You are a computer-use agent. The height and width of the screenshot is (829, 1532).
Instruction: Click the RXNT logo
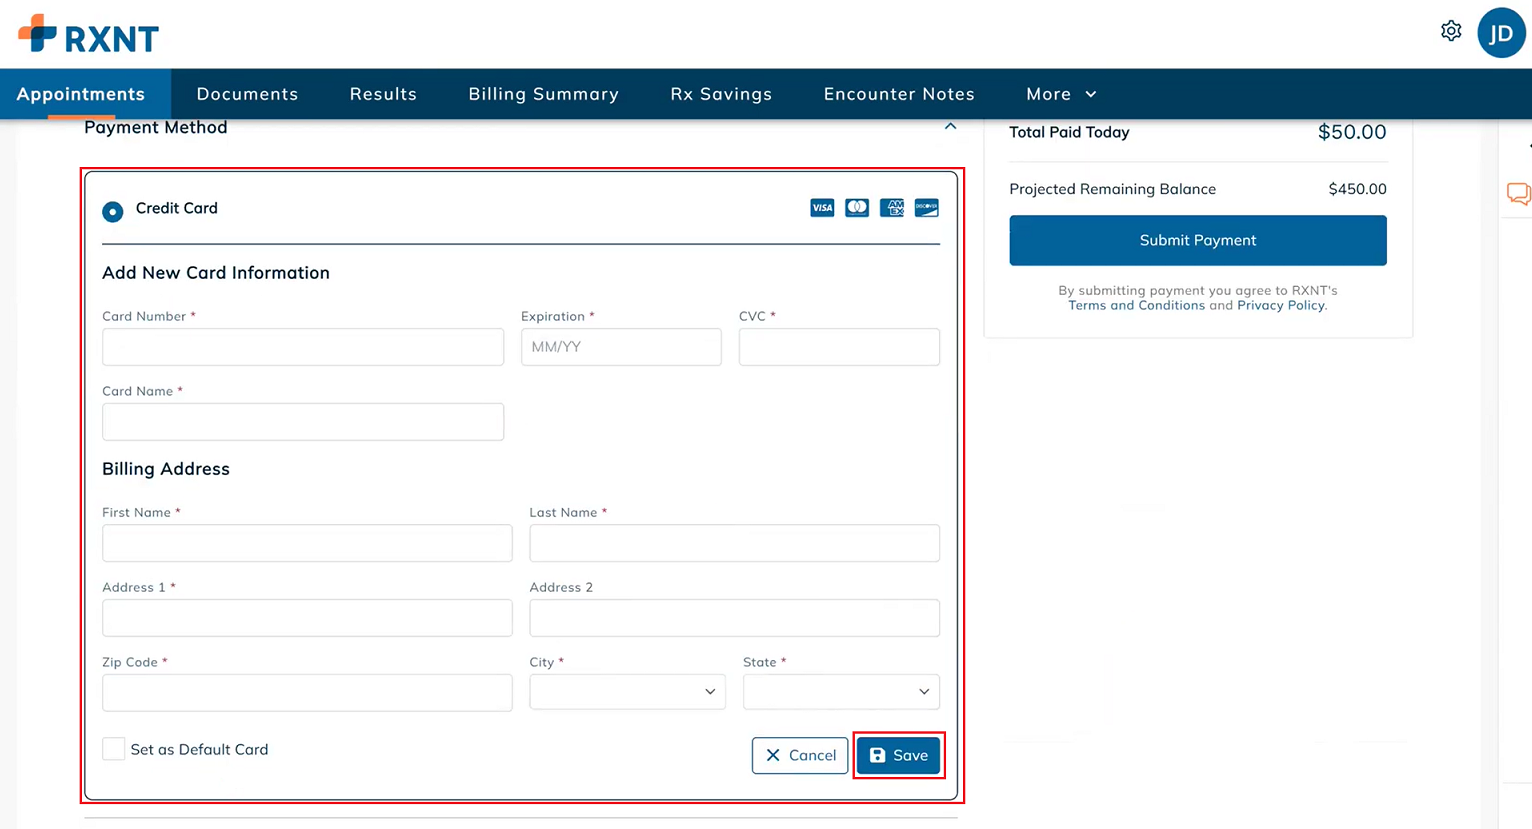pyautogui.click(x=88, y=34)
